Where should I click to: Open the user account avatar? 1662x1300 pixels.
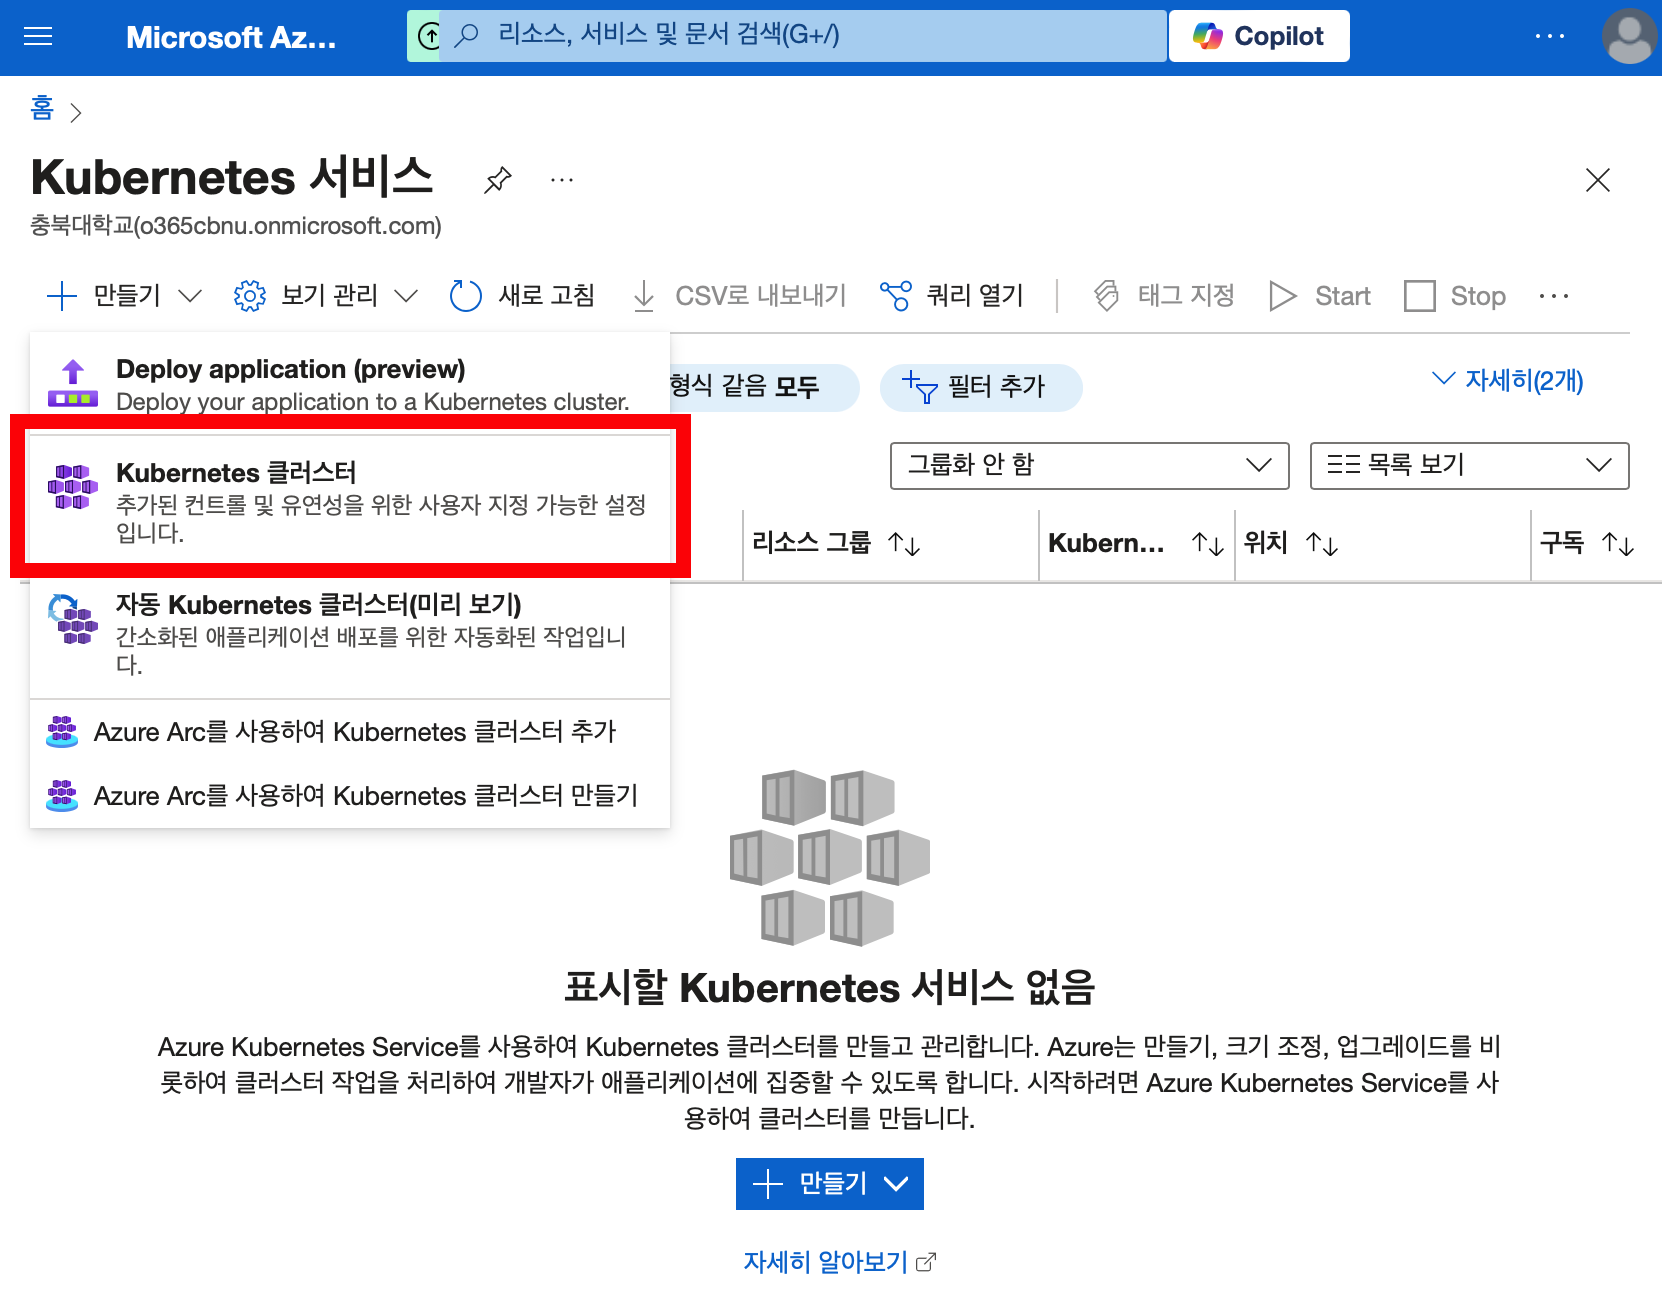(1629, 36)
